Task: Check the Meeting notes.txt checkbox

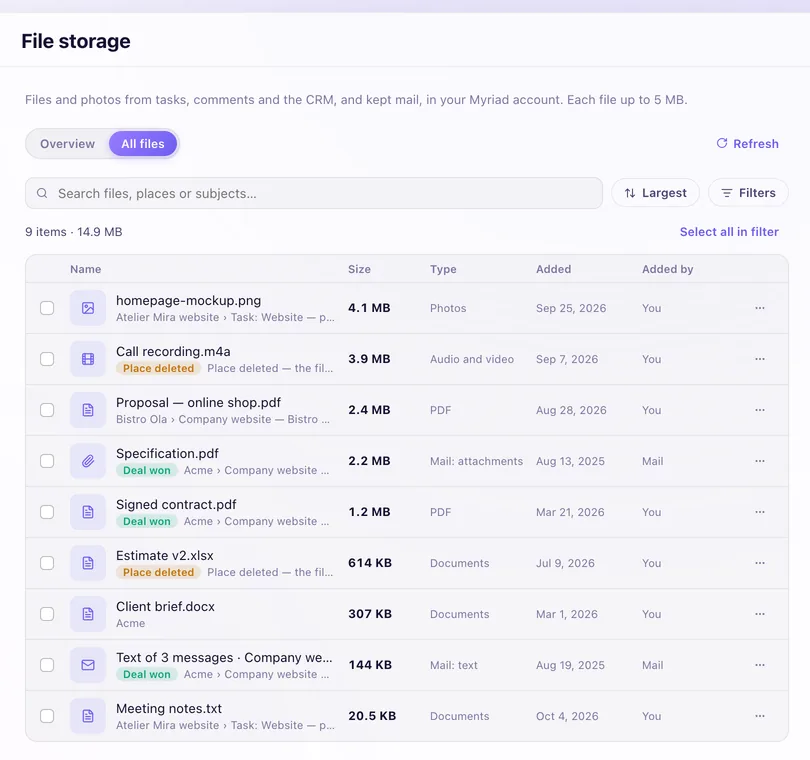Action: 47,716
